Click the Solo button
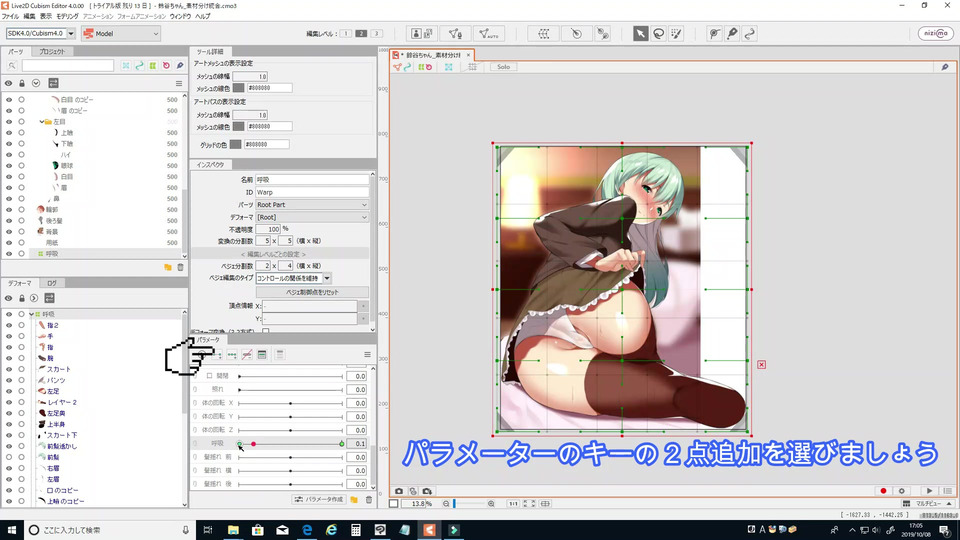 503,67
